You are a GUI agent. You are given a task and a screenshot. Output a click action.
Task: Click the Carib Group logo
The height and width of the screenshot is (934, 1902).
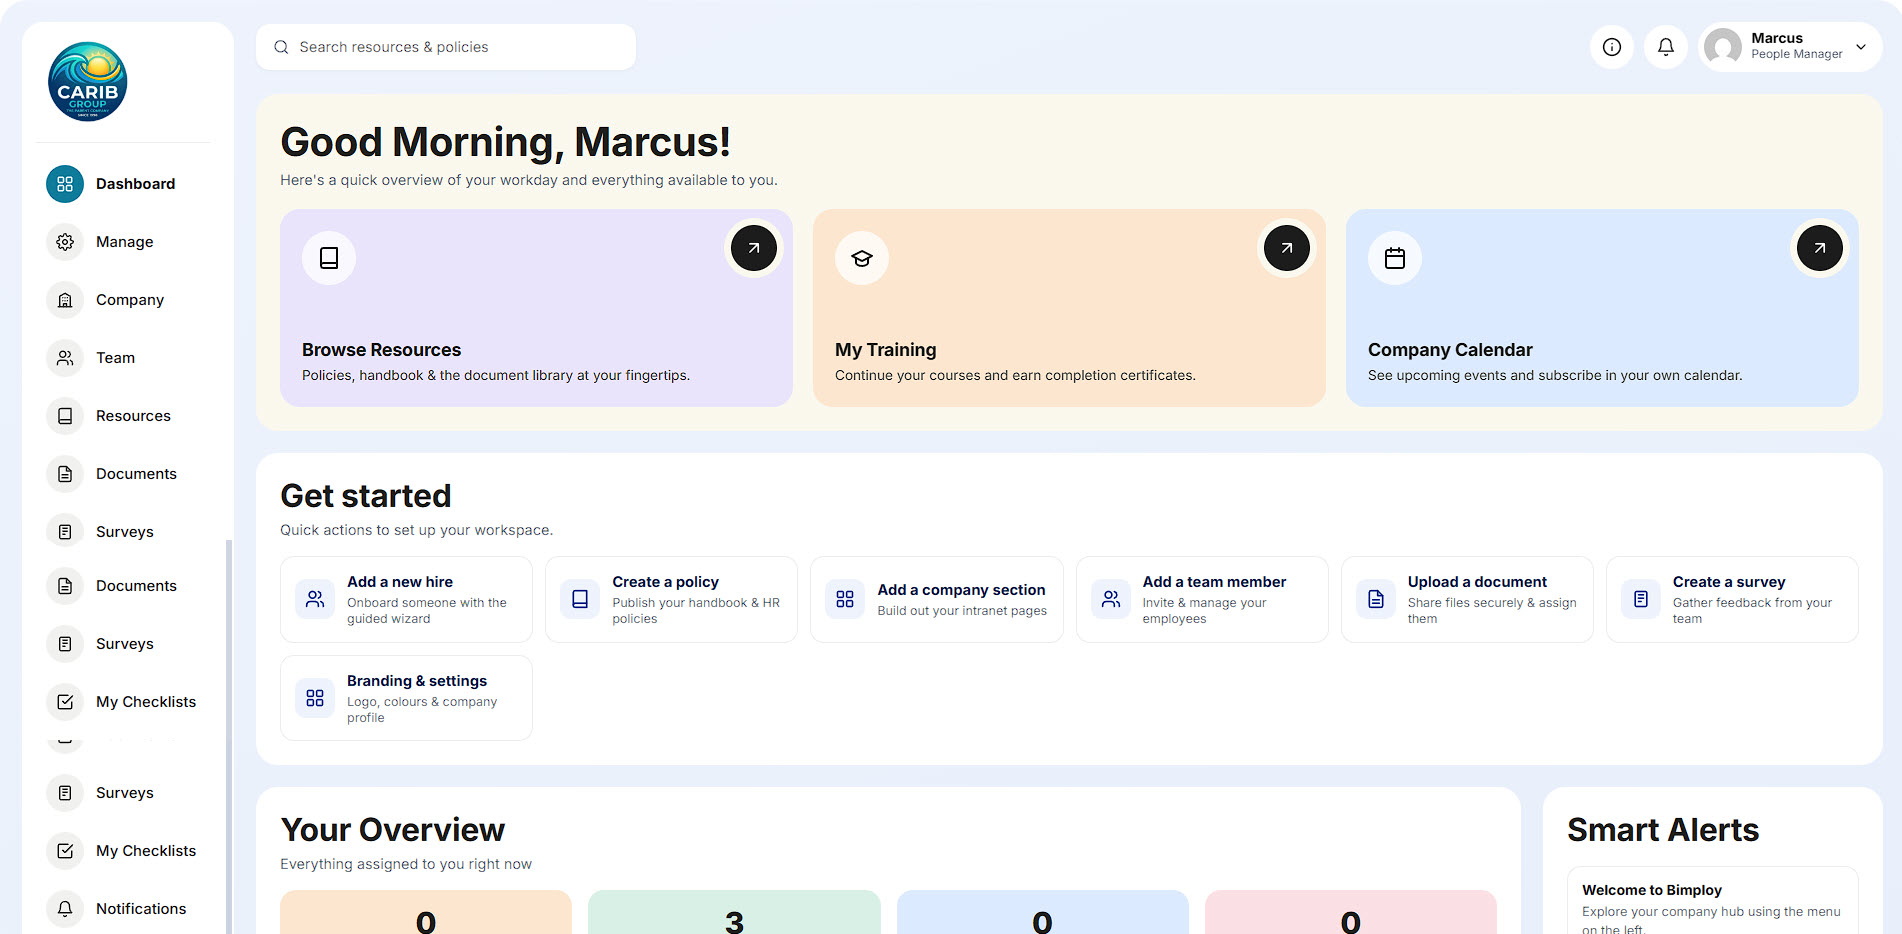pyautogui.click(x=88, y=81)
